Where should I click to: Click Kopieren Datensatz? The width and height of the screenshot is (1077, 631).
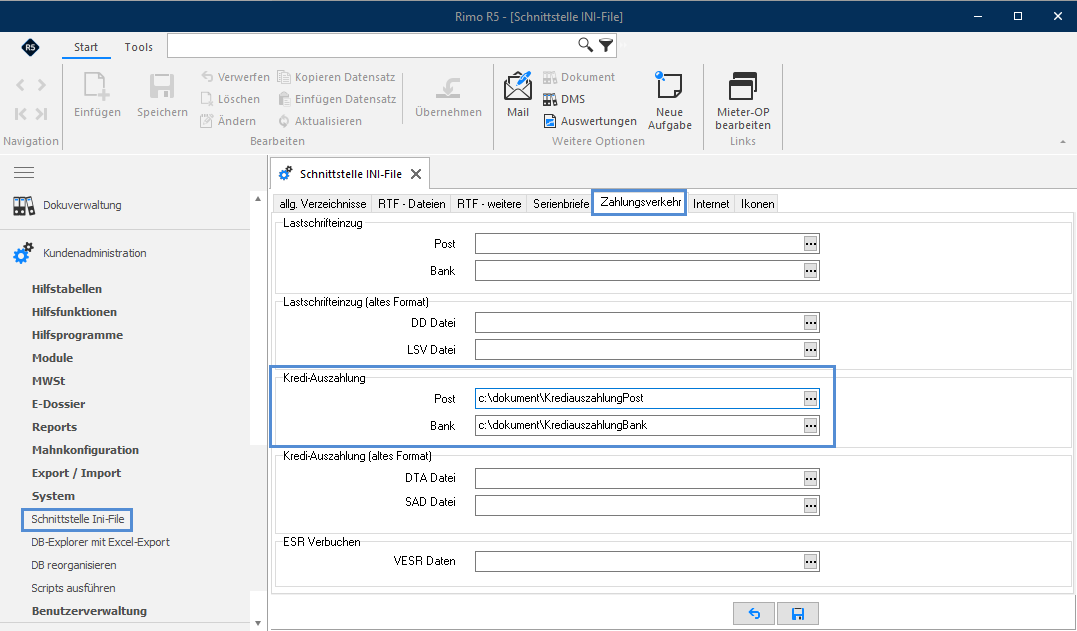337,77
